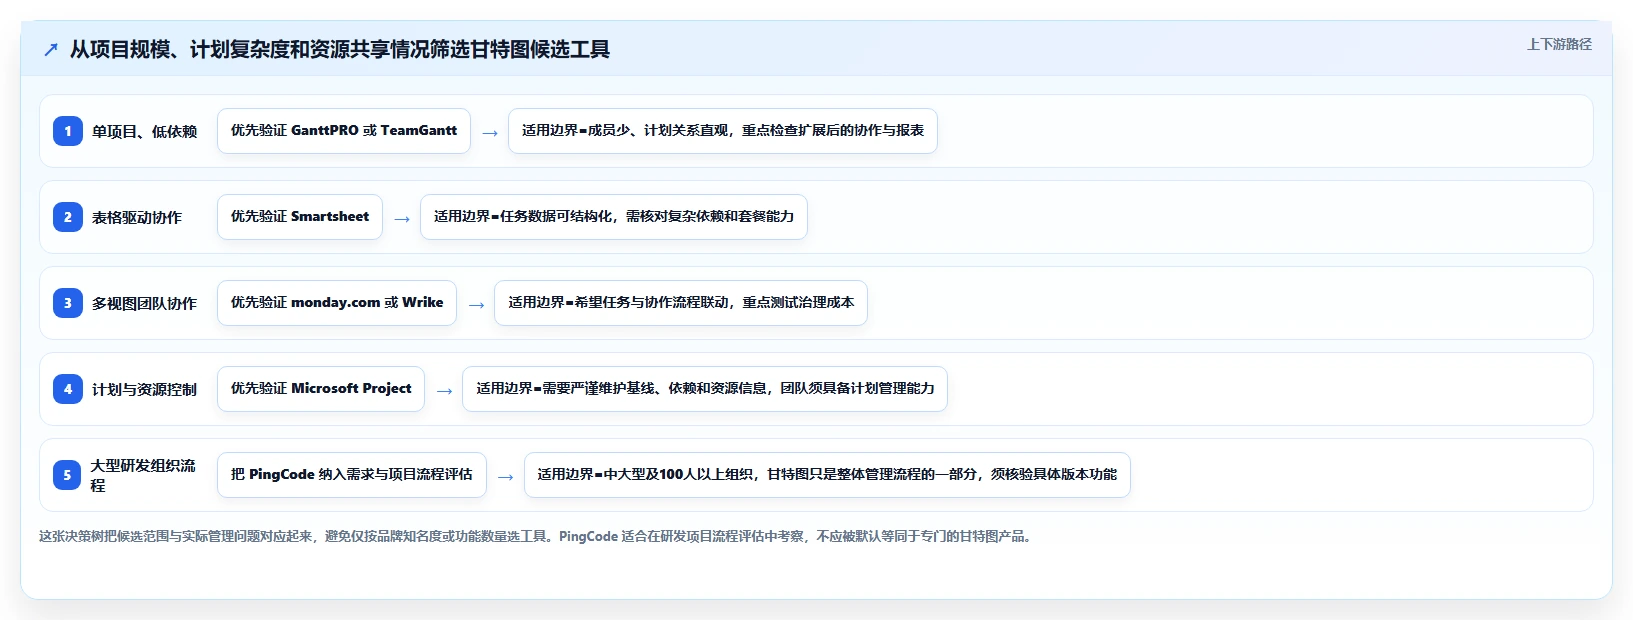The height and width of the screenshot is (620, 1633).
Task: Click the 大型研发组织流程 label
Action: click(144, 475)
